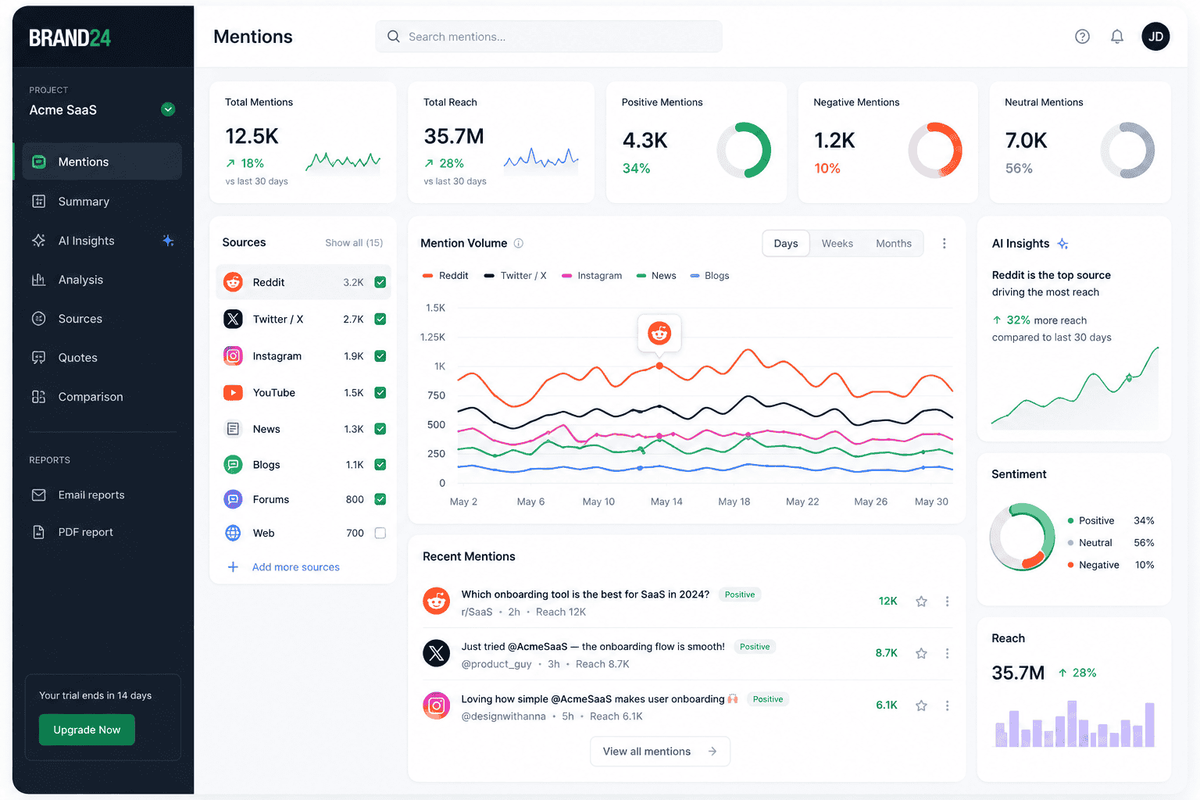The image size is (1200, 800).
Task: Click the Positive Mentions donut chart
Action: pos(744,151)
